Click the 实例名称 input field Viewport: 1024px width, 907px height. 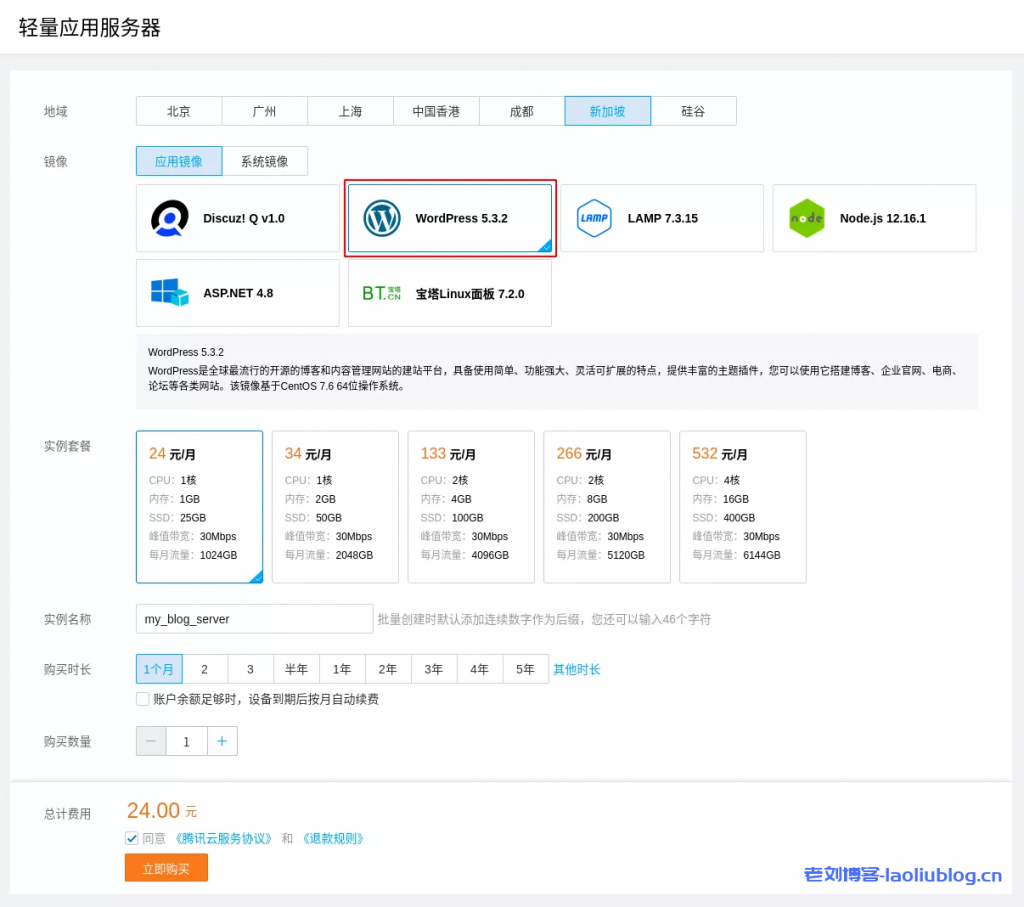tap(254, 619)
